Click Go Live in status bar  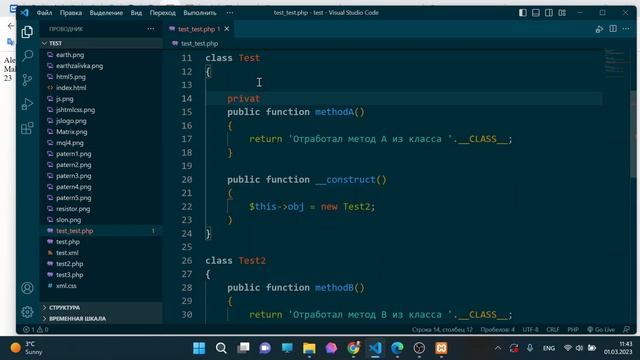click(x=601, y=329)
